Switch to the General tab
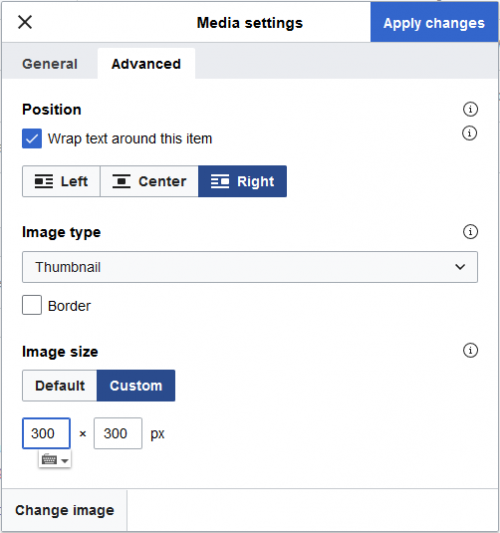The image size is (500, 533). [50, 64]
